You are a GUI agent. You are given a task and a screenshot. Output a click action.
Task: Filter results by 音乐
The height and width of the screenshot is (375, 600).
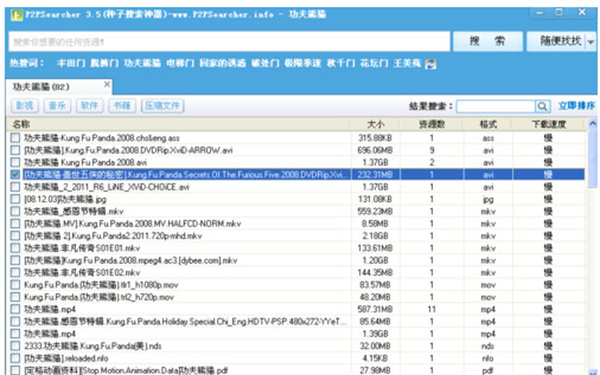point(57,106)
